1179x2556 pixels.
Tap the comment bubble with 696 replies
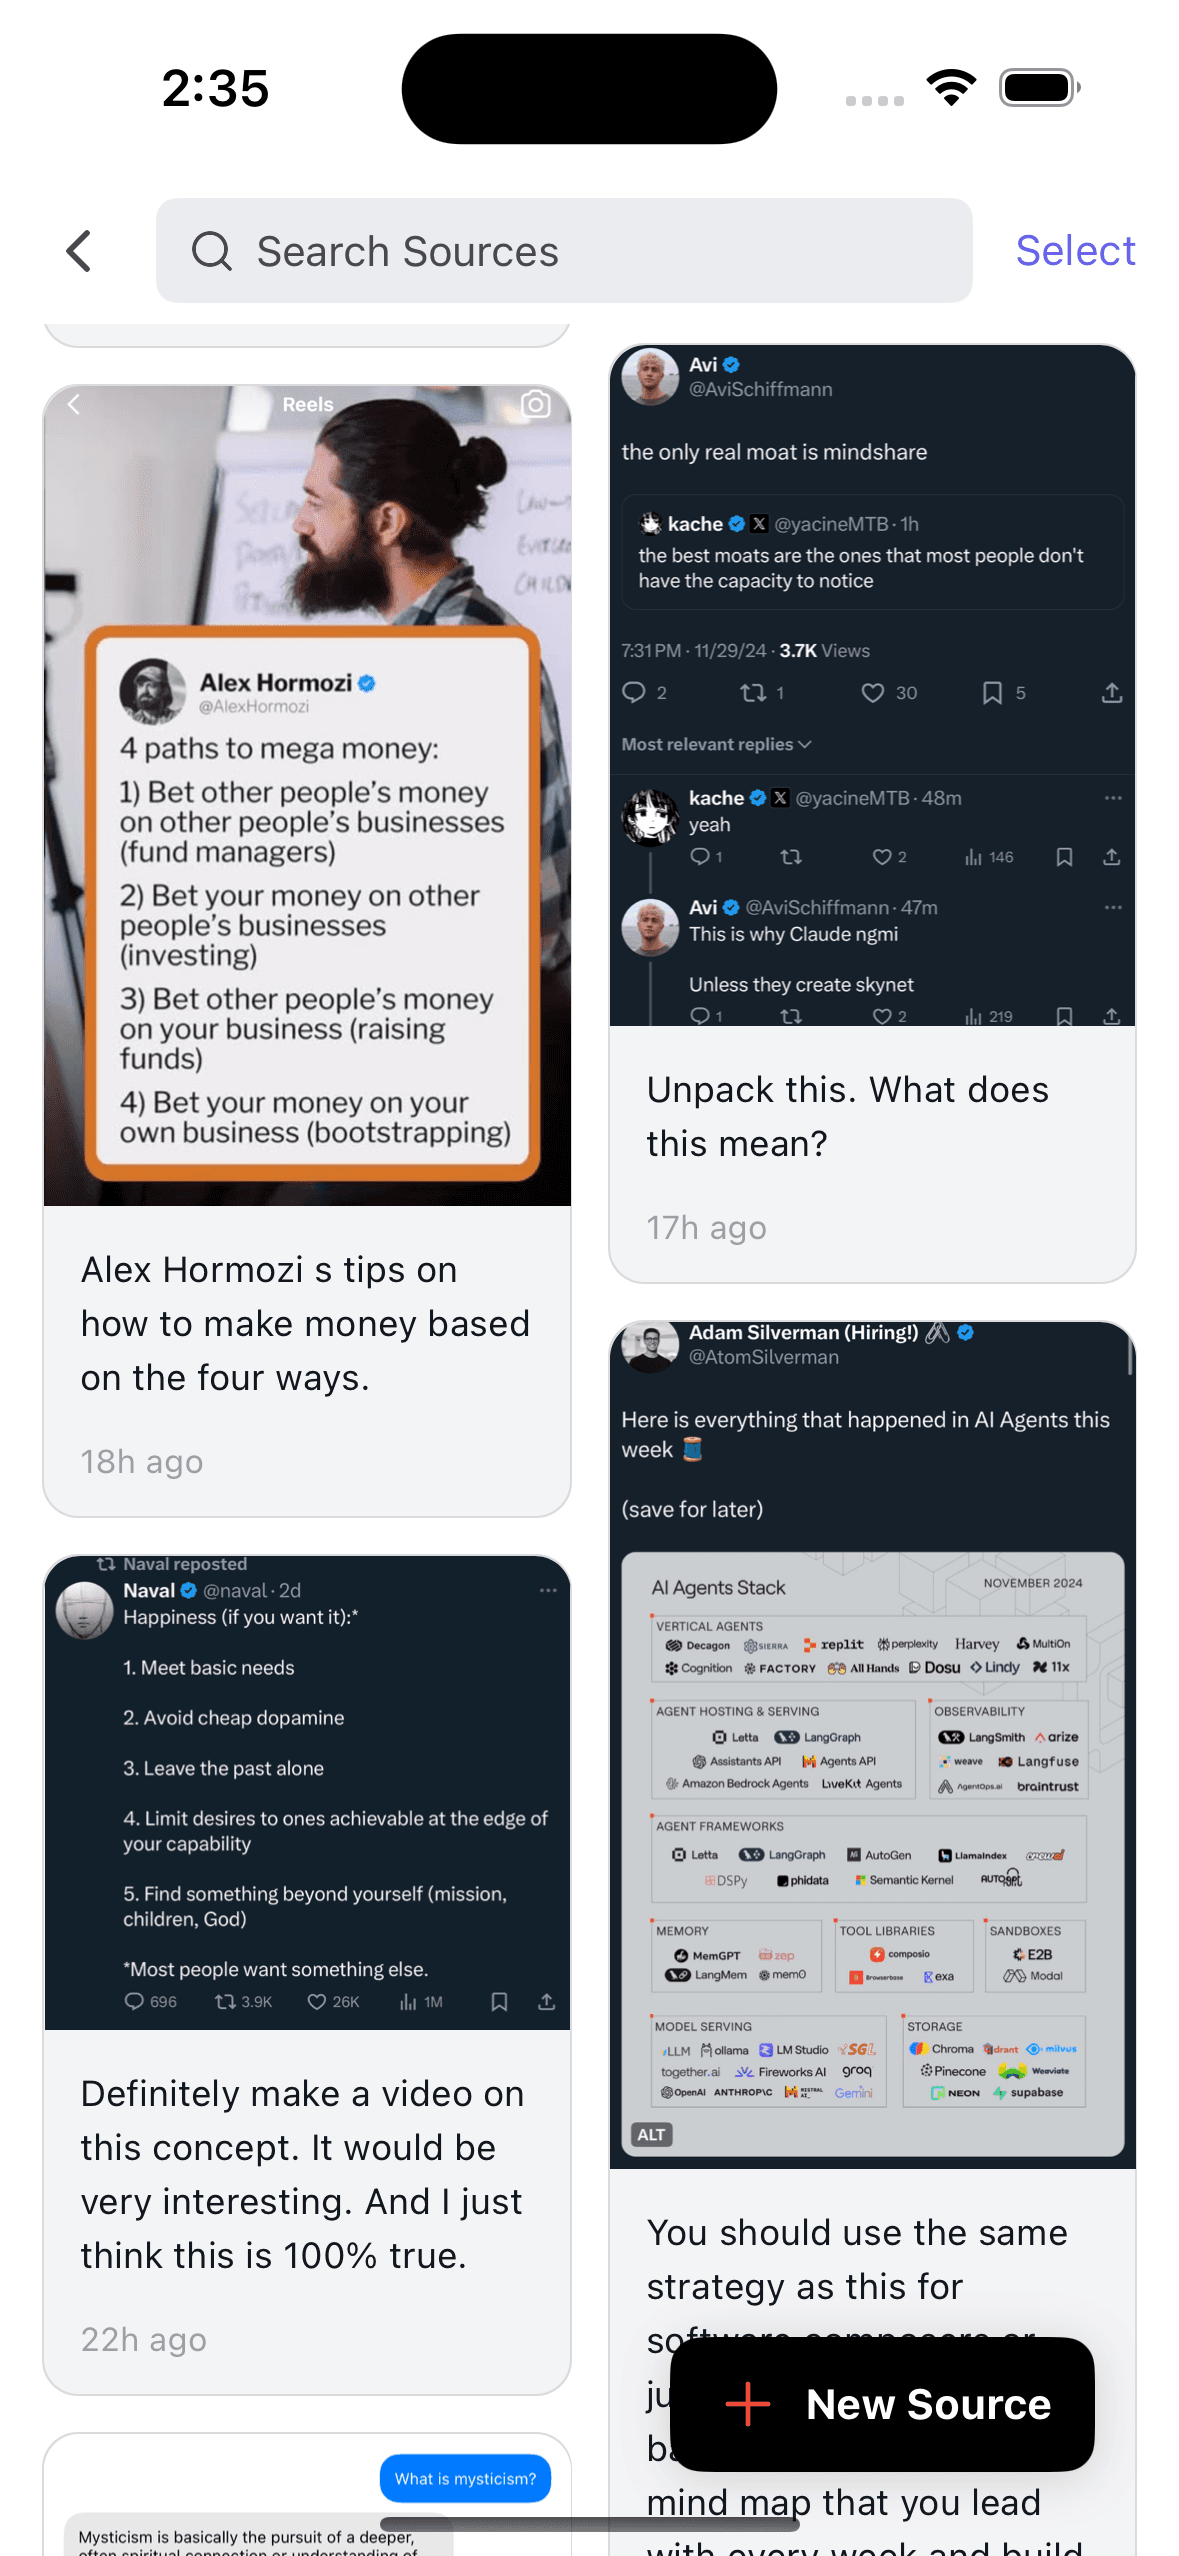(x=134, y=2001)
